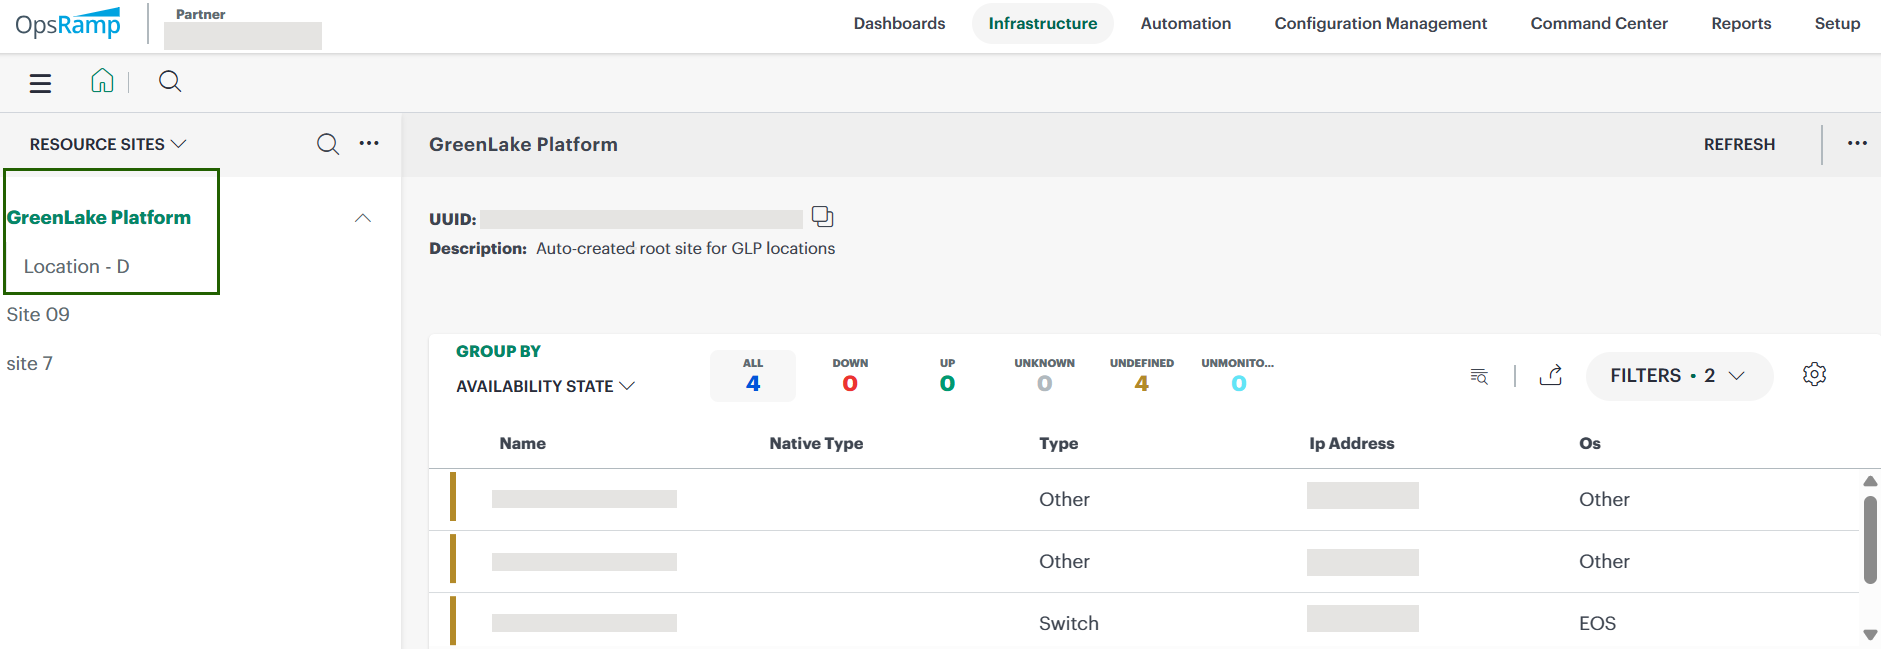Viewport: 1881px width, 649px height.
Task: Filter by UNKNOWN state count
Action: [1044, 376]
